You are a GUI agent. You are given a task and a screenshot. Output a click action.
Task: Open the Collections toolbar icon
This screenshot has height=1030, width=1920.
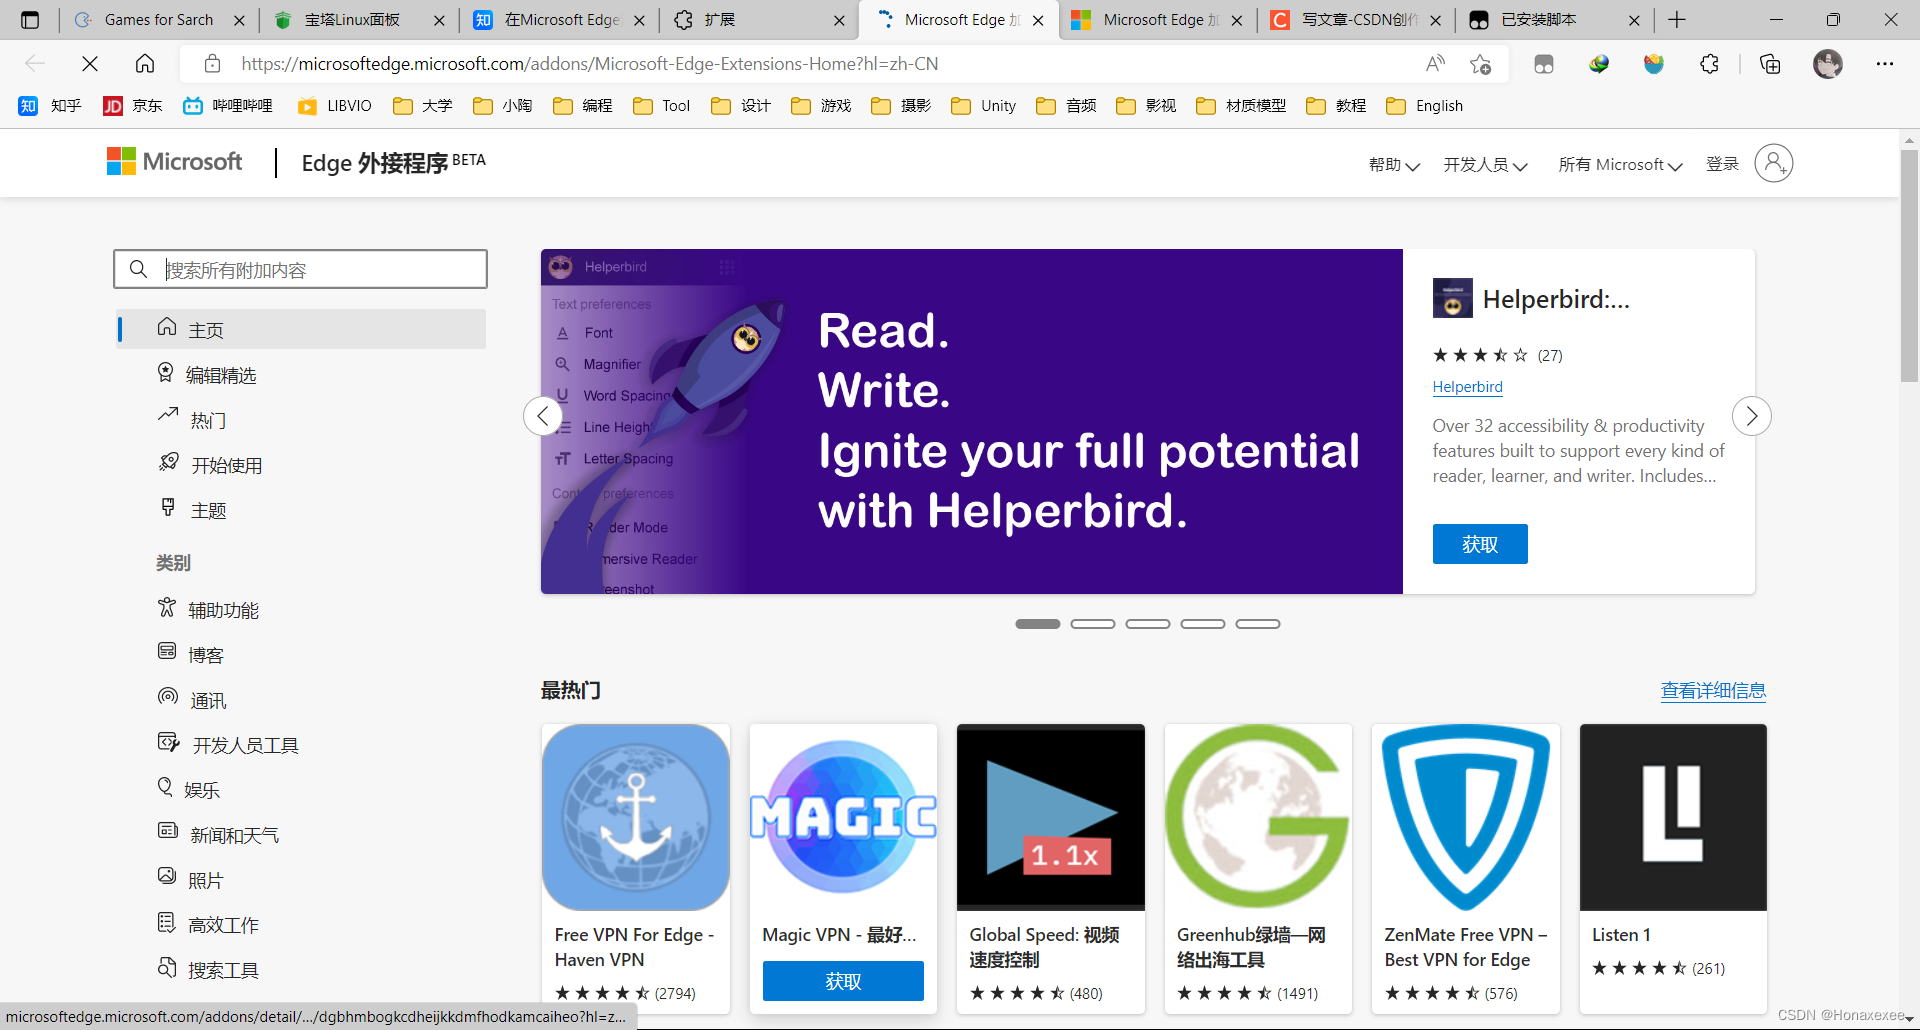coord(1770,64)
